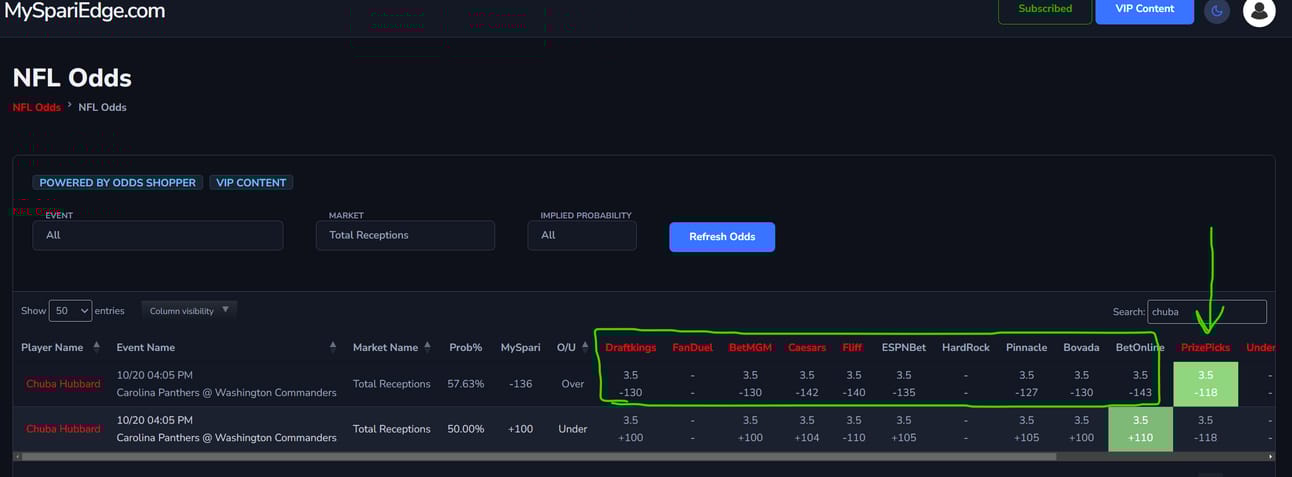
Task: Click right arrow of horizontal scrollbar
Action: (1271, 456)
